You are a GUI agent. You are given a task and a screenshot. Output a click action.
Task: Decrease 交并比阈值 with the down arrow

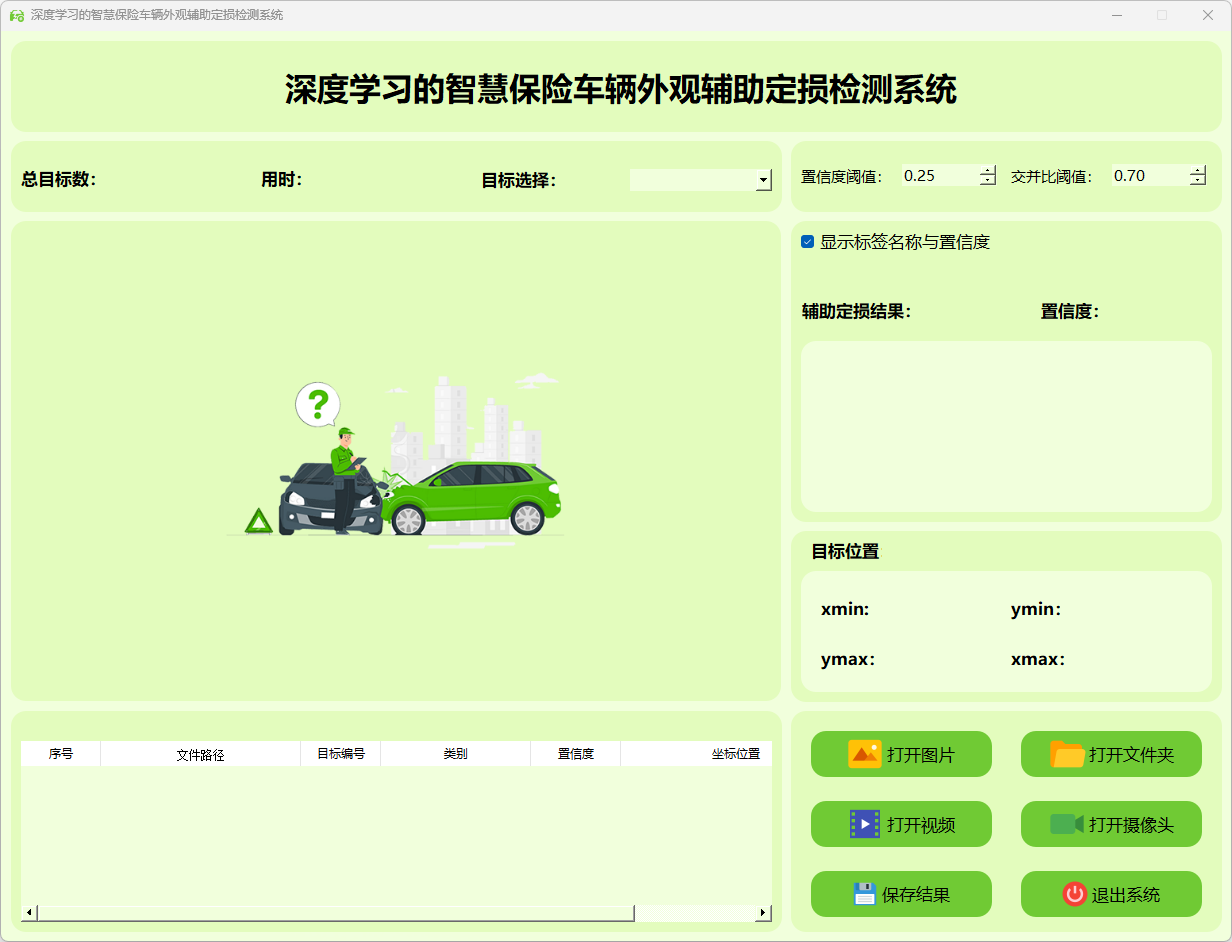pos(1198,181)
